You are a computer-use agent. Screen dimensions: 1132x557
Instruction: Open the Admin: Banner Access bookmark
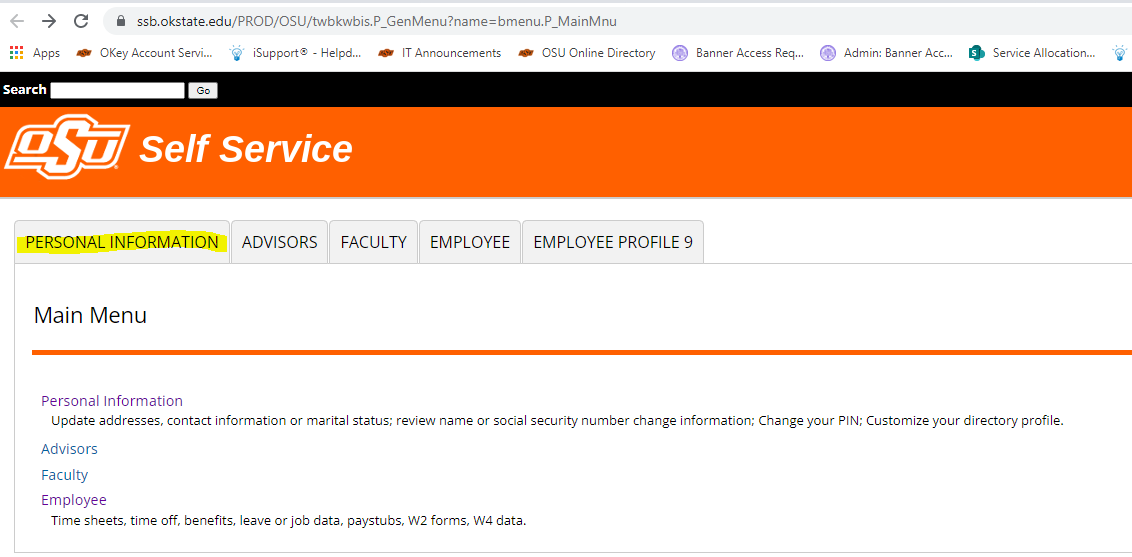click(887, 53)
